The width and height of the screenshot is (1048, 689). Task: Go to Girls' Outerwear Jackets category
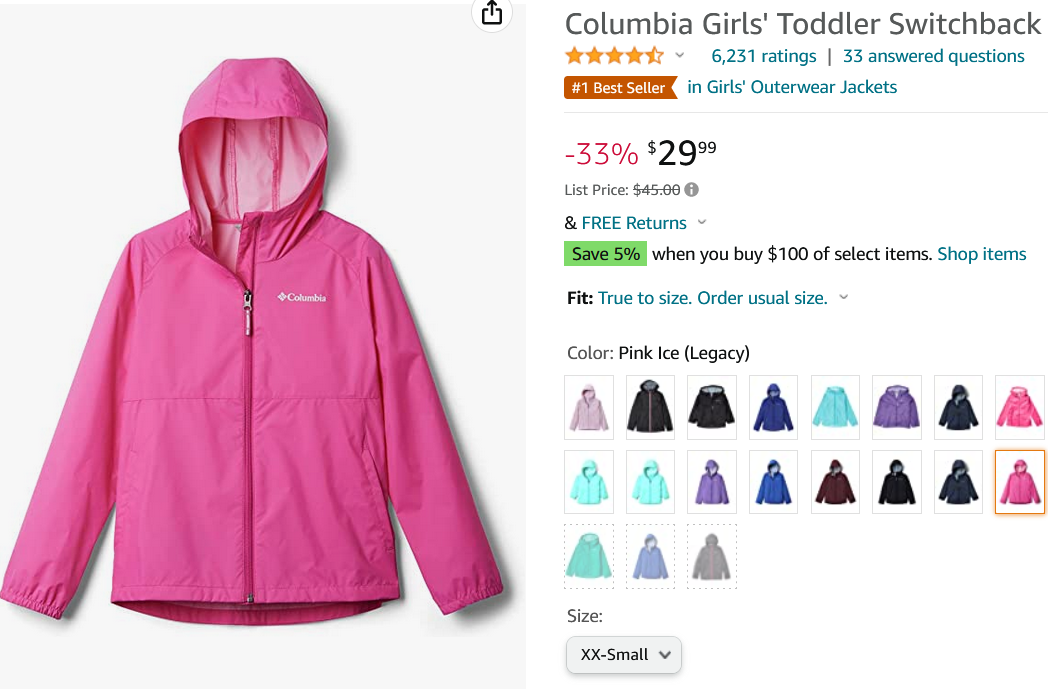coord(792,87)
